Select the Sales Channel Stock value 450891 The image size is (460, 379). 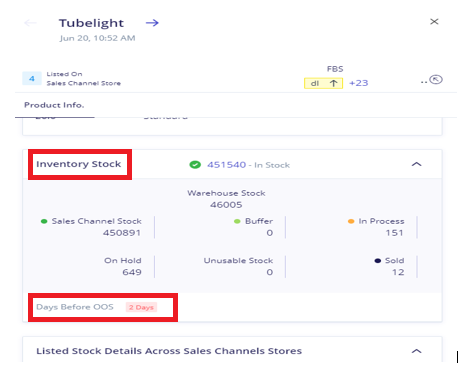(x=122, y=233)
